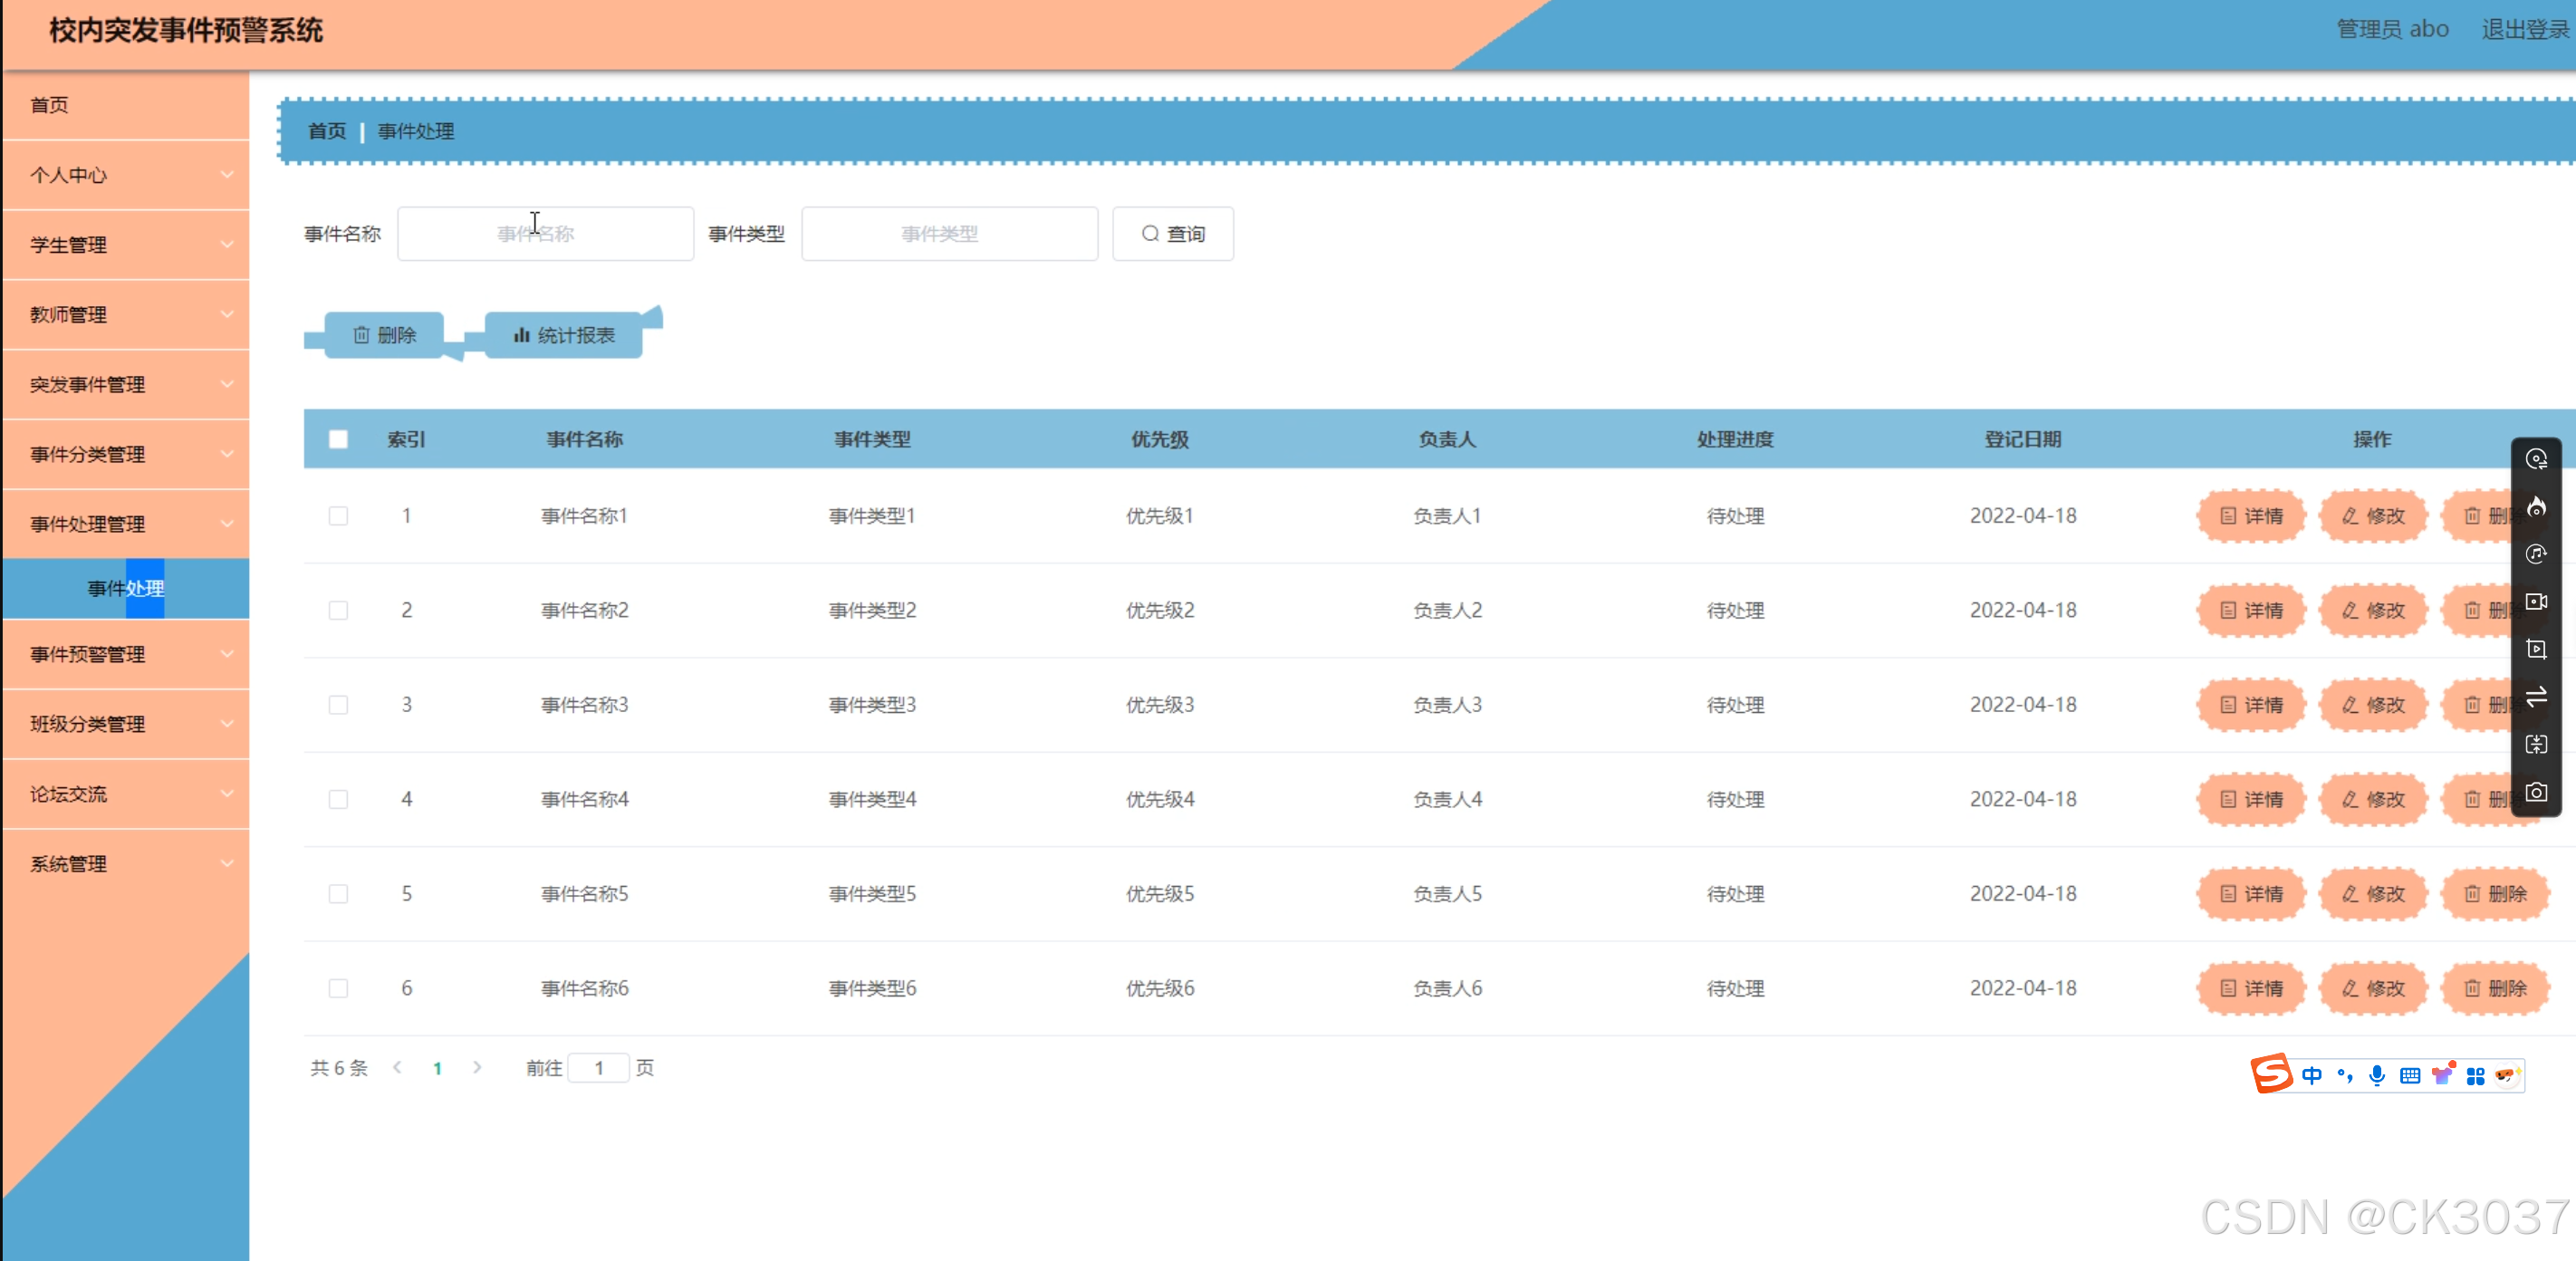Image resolution: width=2576 pixels, height=1261 pixels.
Task: Click the video record icon in floating toolbar
Action: pos(2535,602)
